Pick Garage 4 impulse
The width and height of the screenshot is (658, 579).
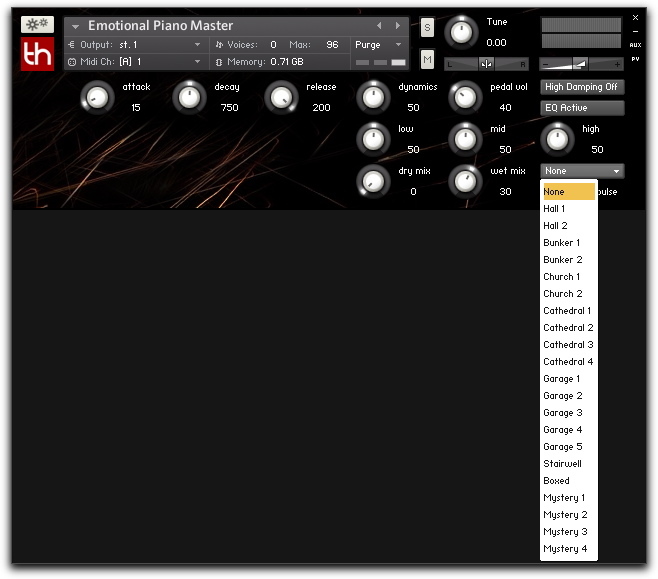pos(569,430)
